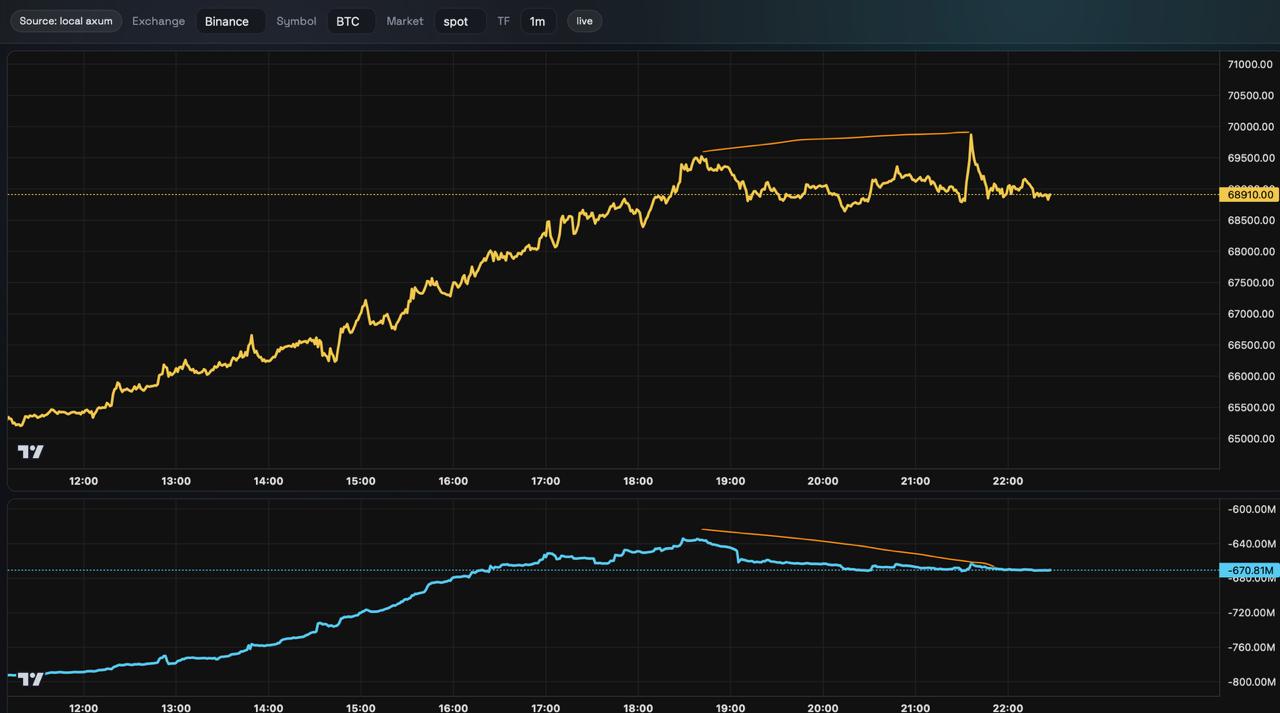This screenshot has width=1280, height=713.
Task: Click 22:00 on the lower chart time axis
Action: pos(1007,707)
